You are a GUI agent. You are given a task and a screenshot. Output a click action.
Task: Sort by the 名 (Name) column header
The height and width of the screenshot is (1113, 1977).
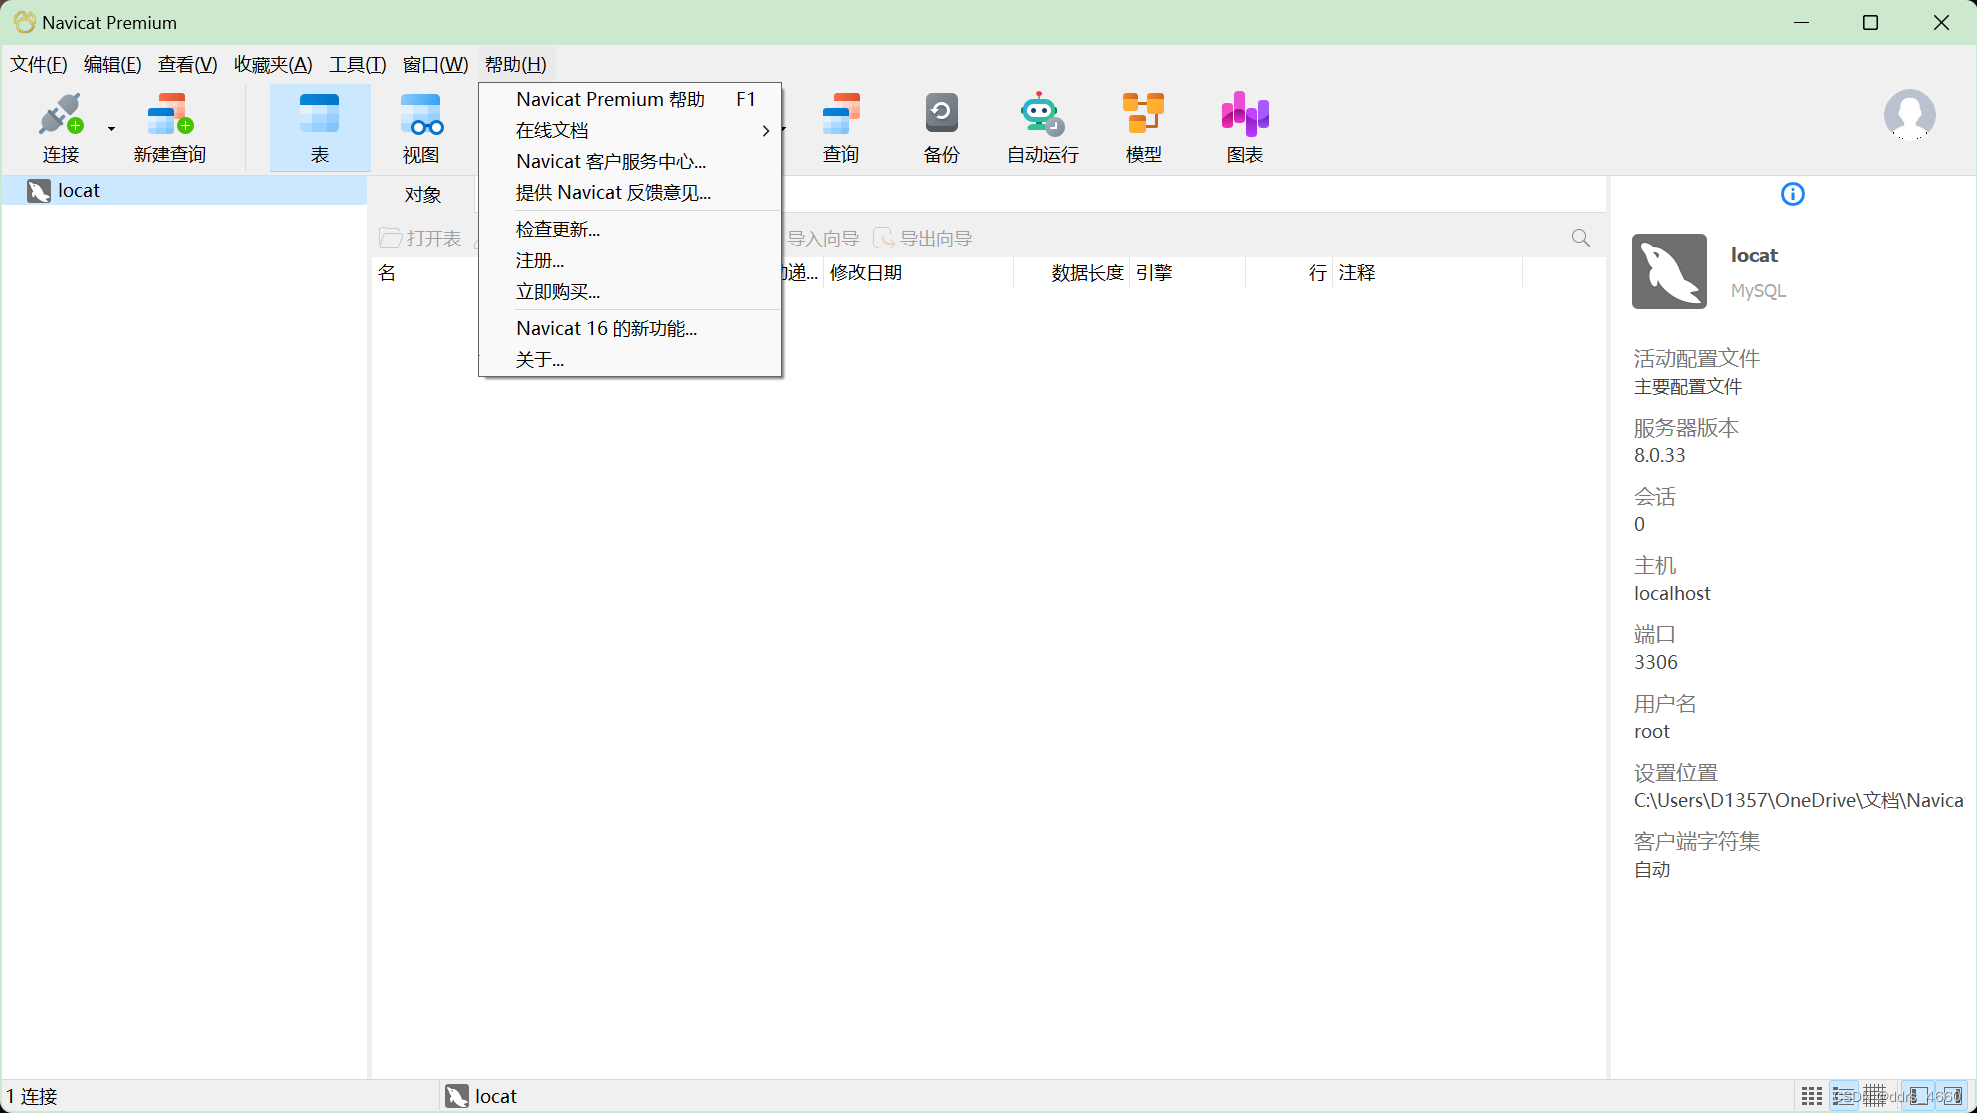coord(387,273)
